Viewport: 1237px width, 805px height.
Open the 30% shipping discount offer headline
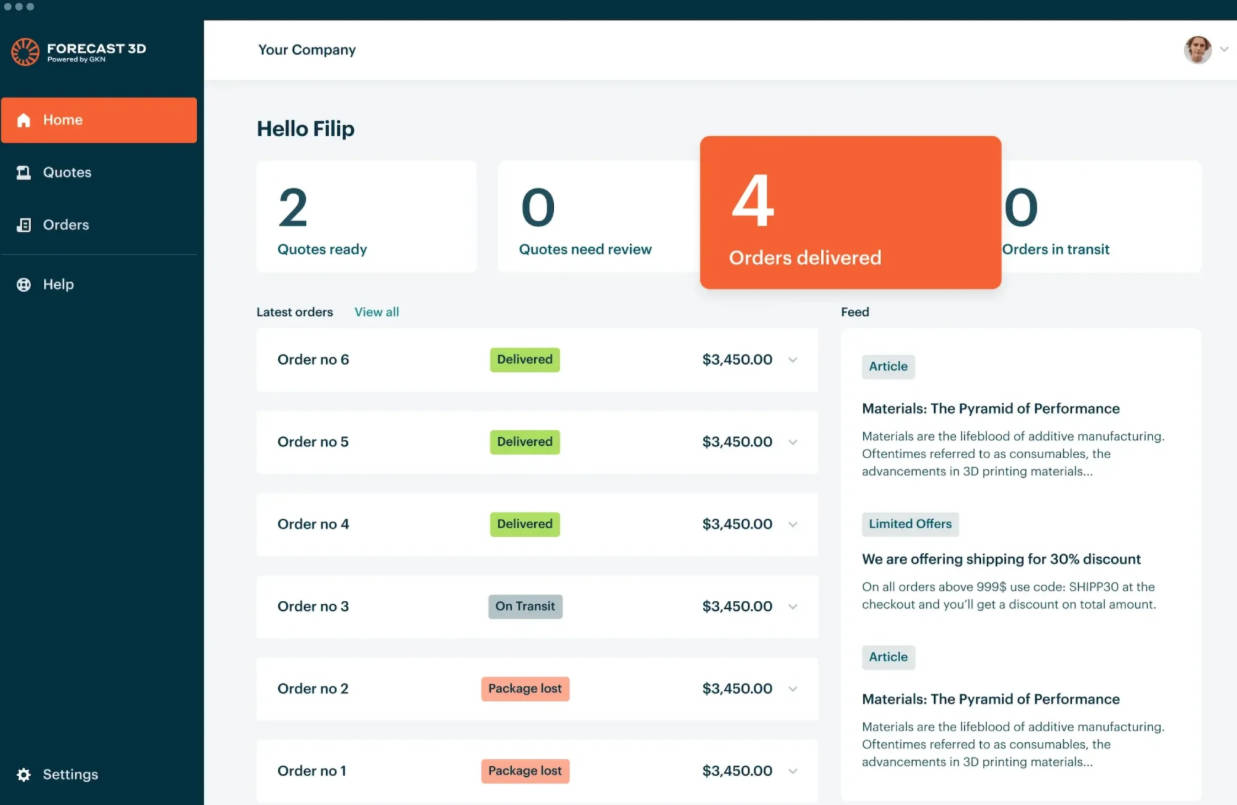point(1001,559)
